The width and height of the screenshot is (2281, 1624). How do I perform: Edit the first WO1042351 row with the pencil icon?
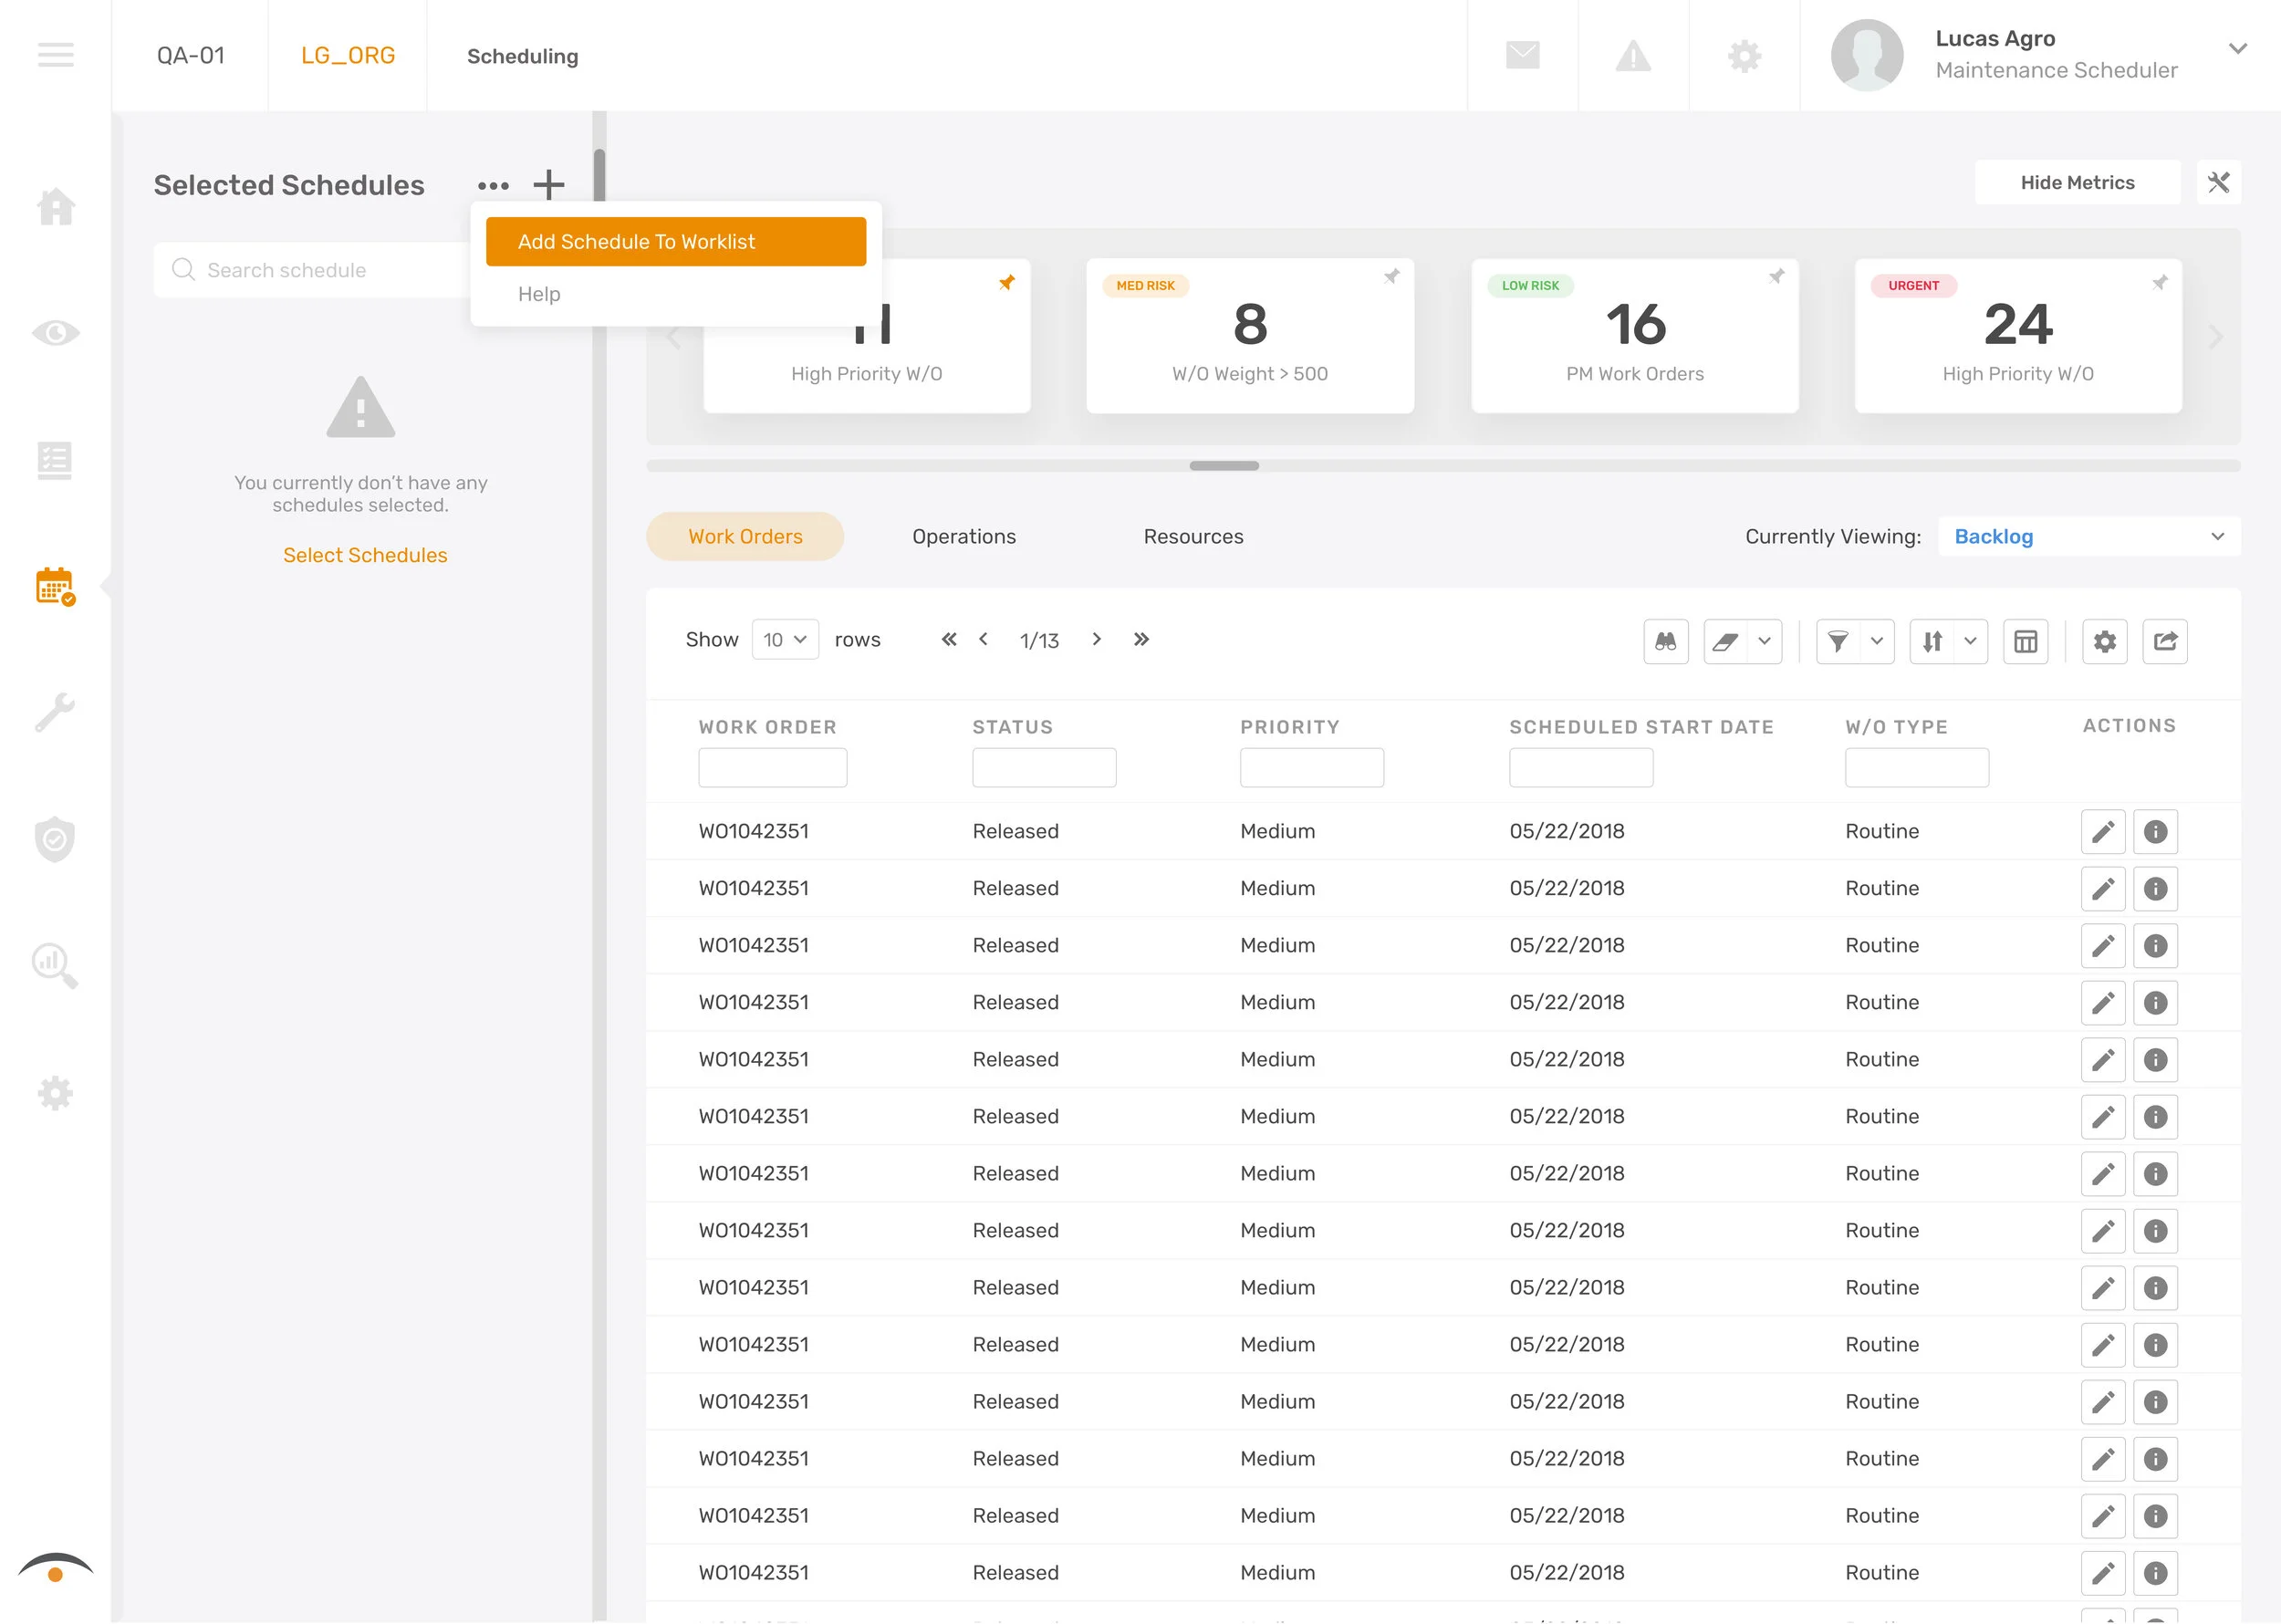[2103, 831]
